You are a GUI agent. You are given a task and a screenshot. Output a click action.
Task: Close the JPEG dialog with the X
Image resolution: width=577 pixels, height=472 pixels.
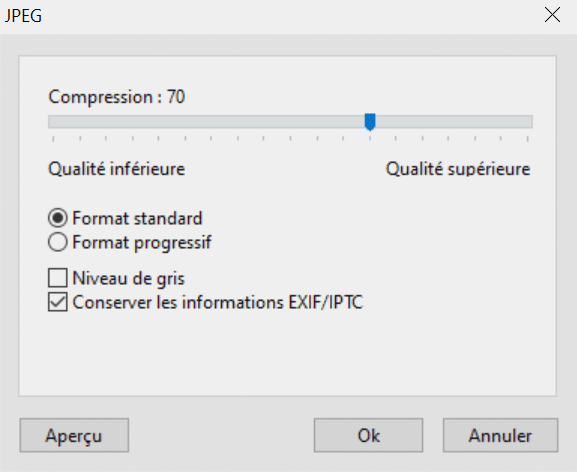coord(552,15)
